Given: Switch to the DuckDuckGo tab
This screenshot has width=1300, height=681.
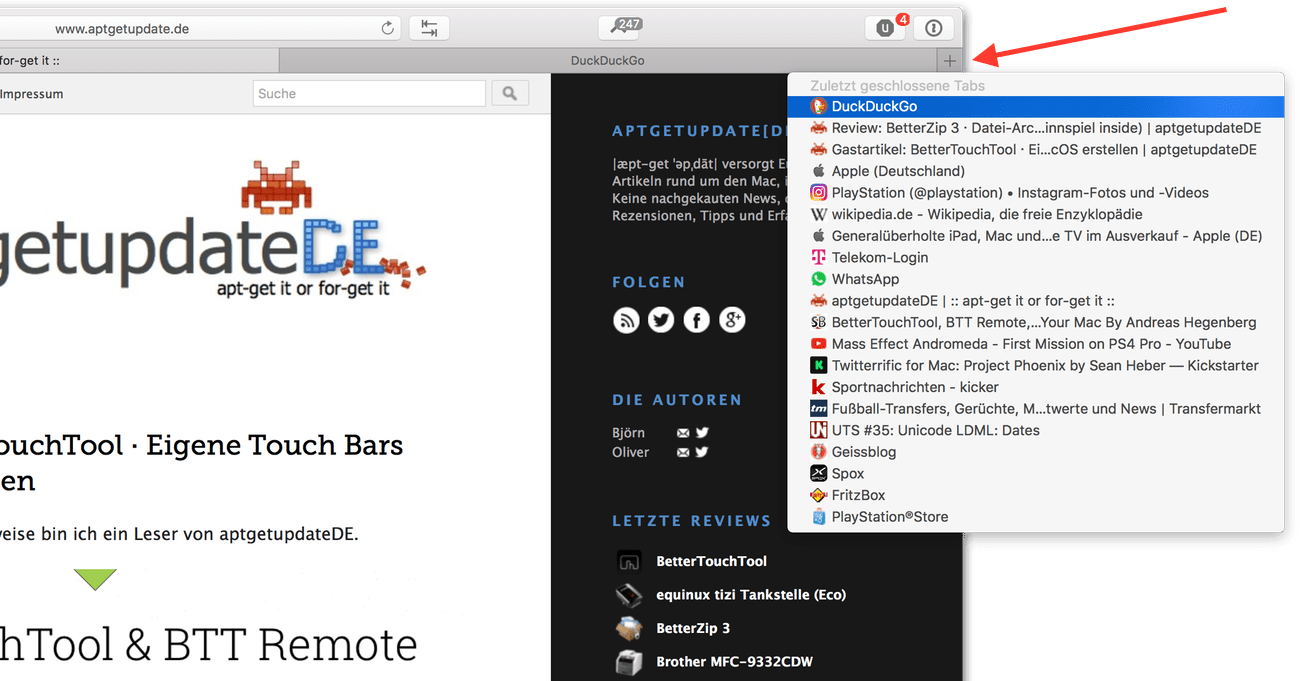Looking at the screenshot, I should click(x=607, y=61).
